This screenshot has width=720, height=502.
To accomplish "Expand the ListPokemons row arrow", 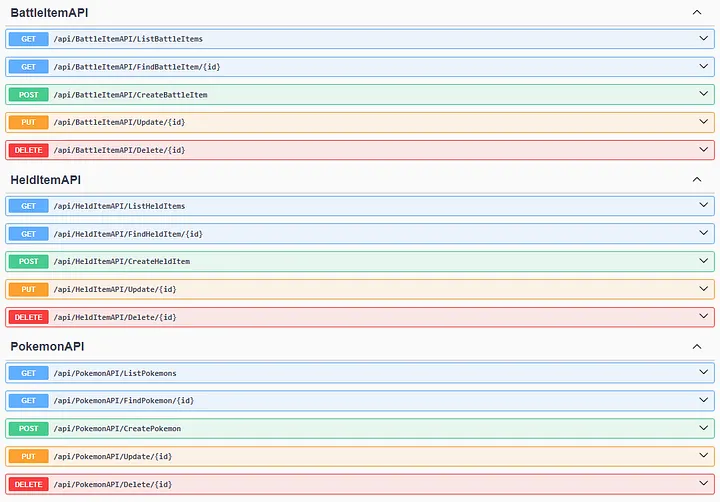I will (703, 372).
